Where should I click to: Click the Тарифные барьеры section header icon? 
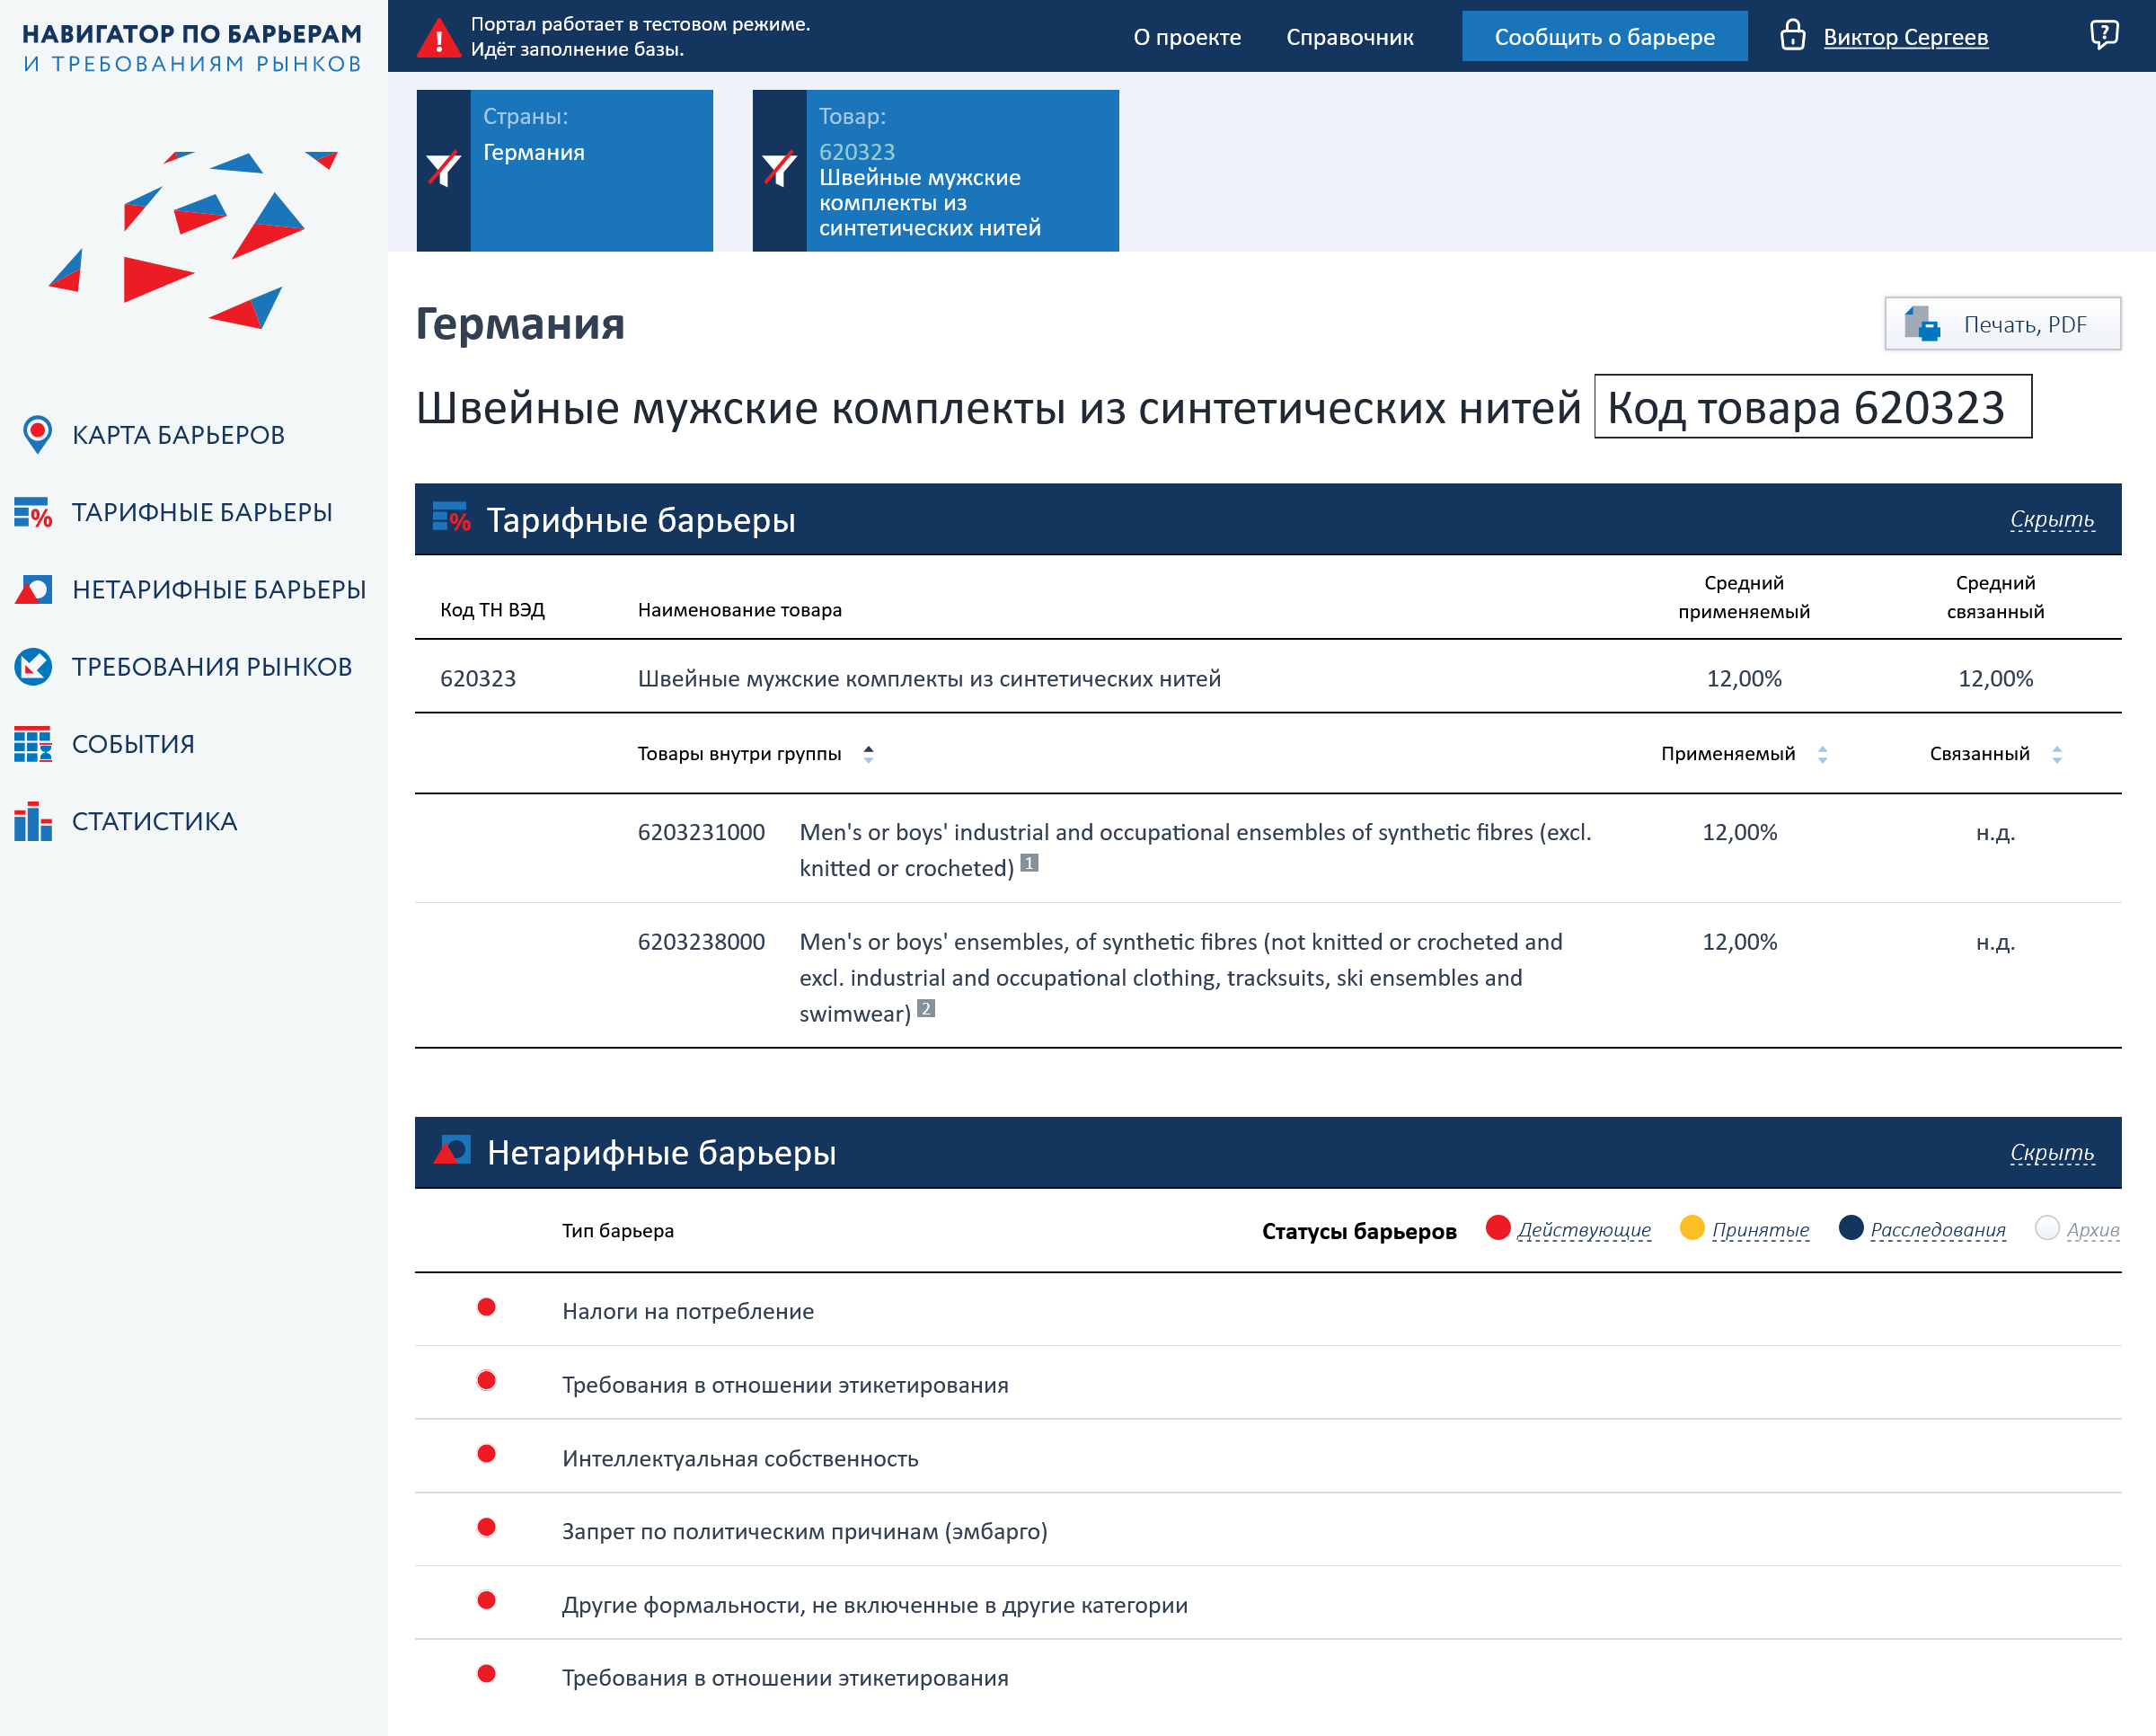(452, 518)
